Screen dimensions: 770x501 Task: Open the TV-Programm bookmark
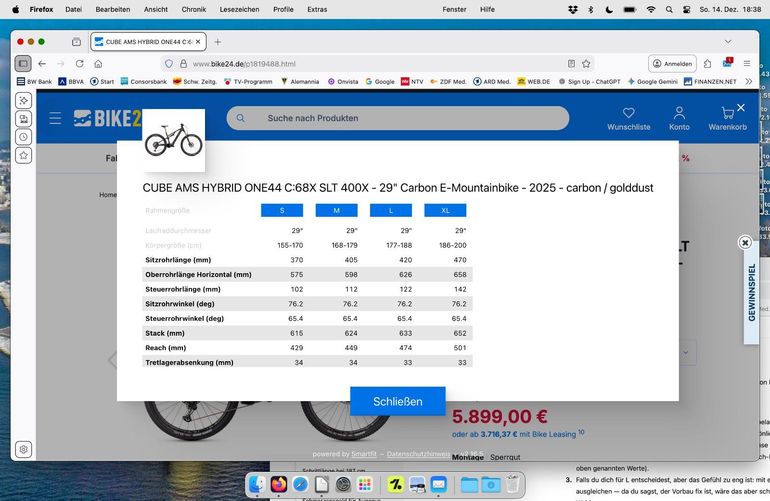click(x=248, y=82)
